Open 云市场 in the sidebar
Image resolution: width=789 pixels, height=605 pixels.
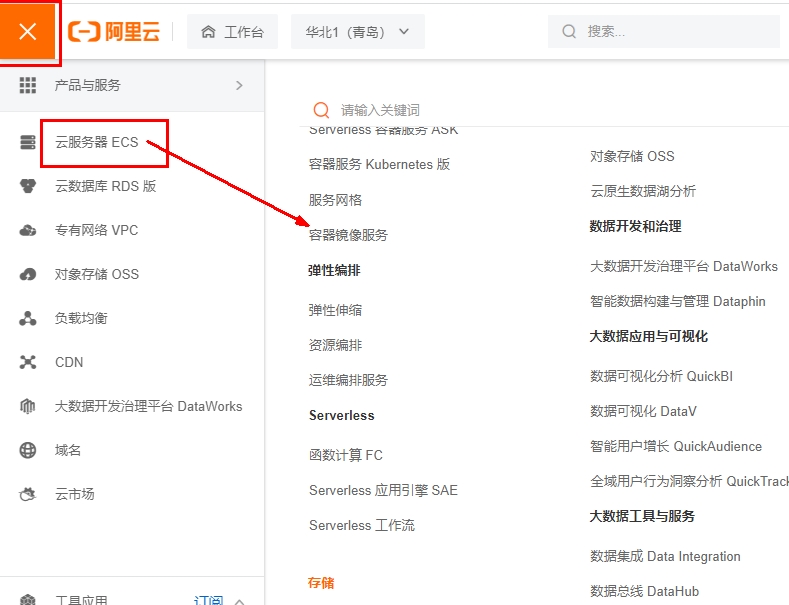pos(74,494)
